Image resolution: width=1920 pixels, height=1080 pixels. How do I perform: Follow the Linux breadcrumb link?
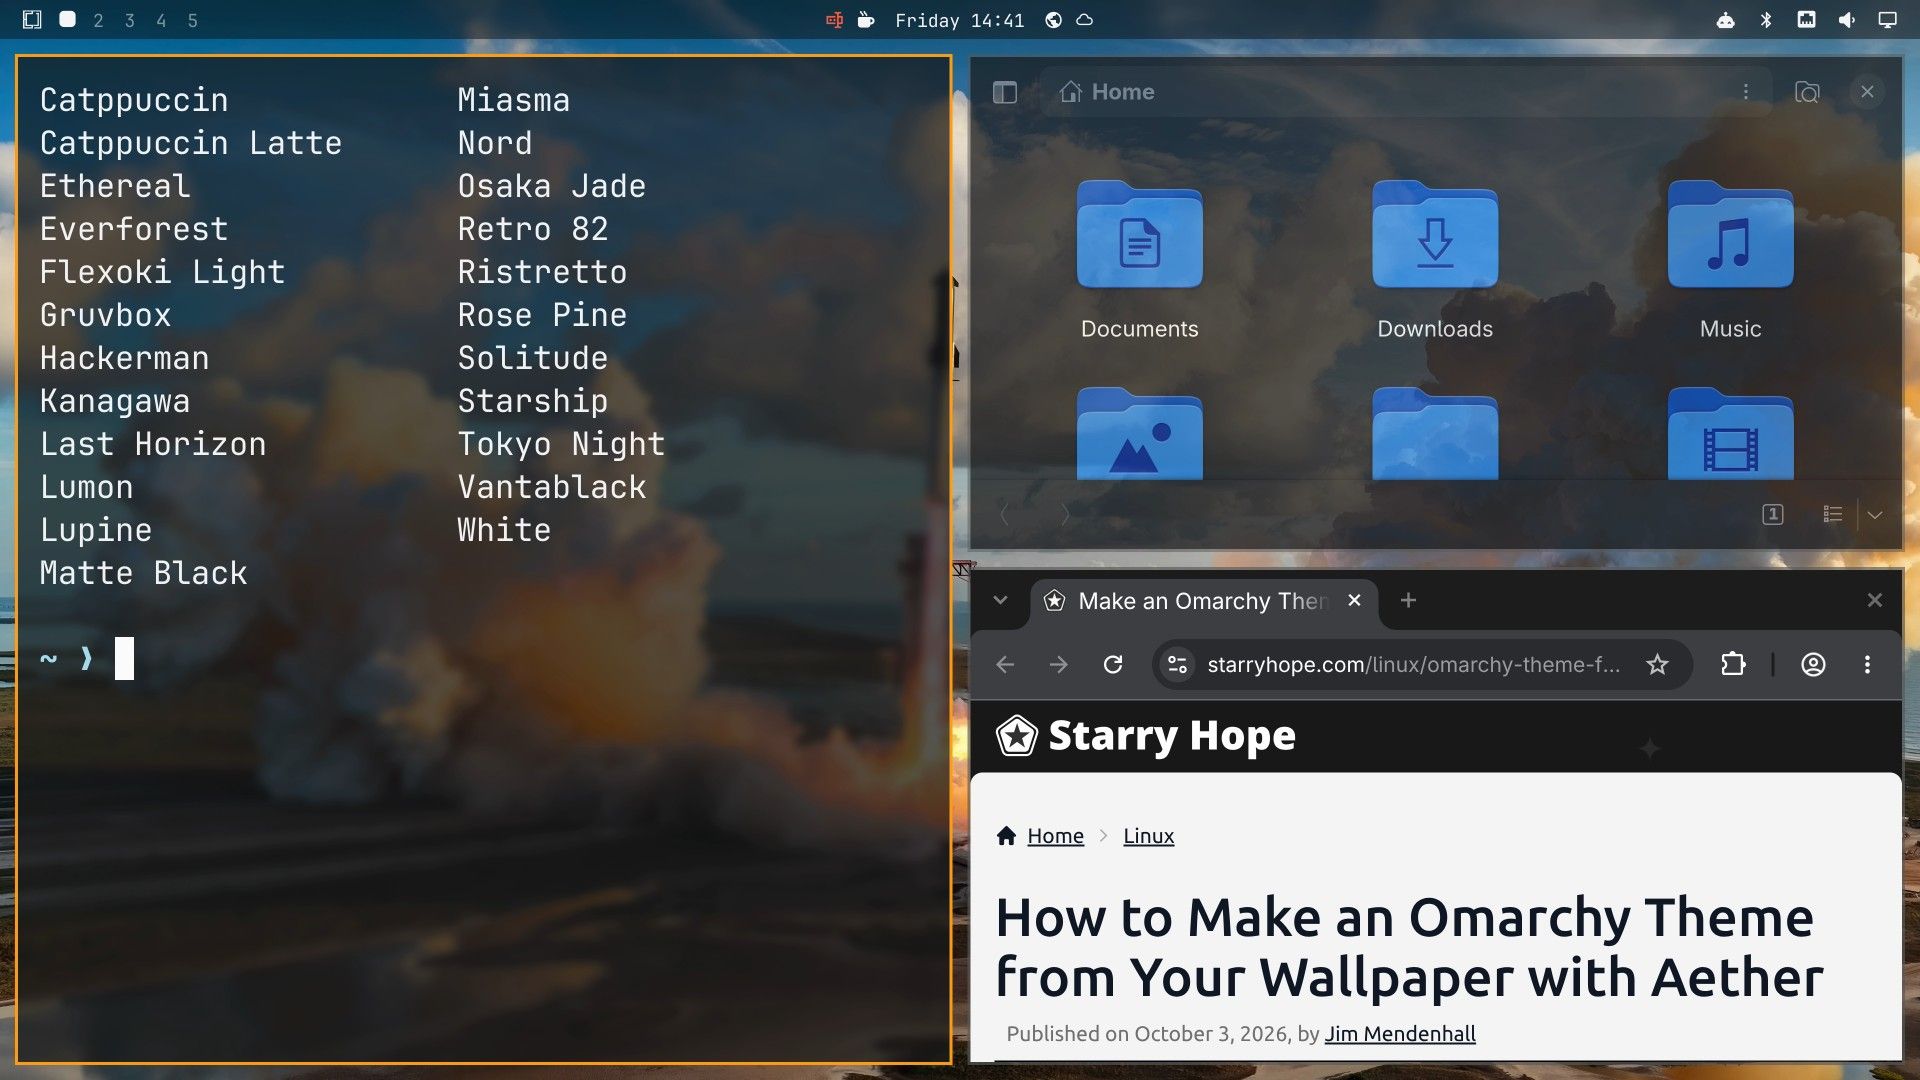1148,836
